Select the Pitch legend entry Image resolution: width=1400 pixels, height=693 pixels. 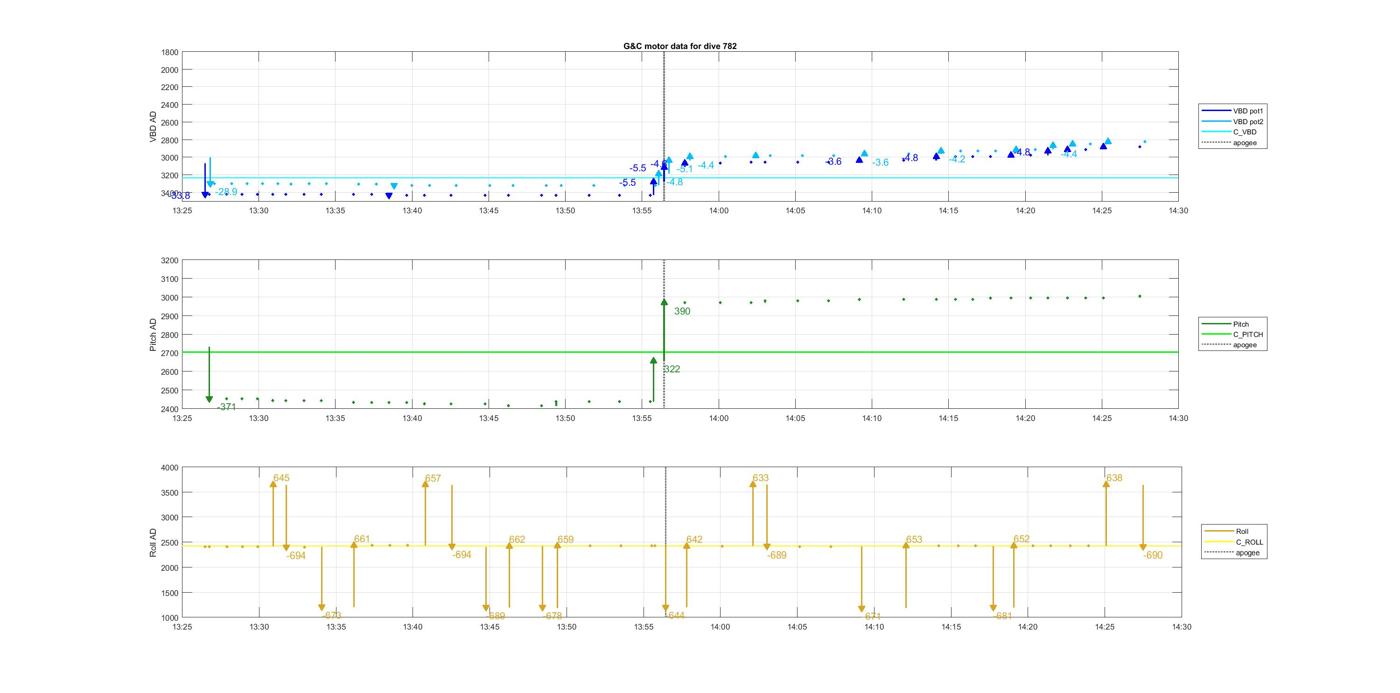(1227, 324)
